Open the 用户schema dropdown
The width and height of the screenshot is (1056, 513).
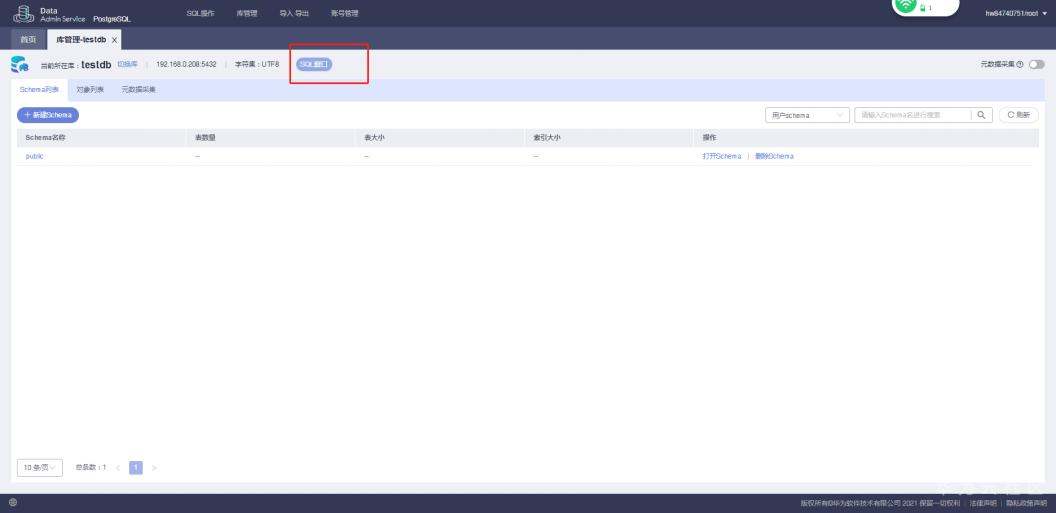(x=807, y=115)
